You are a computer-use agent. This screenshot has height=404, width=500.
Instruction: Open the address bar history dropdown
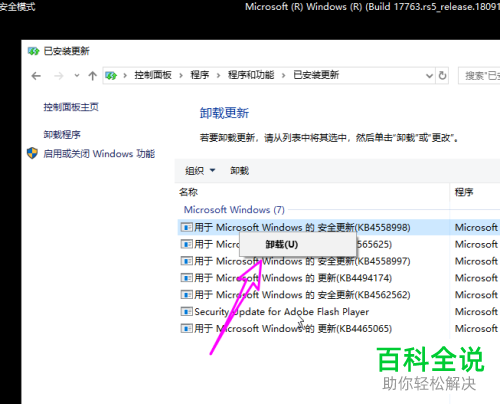(429, 76)
